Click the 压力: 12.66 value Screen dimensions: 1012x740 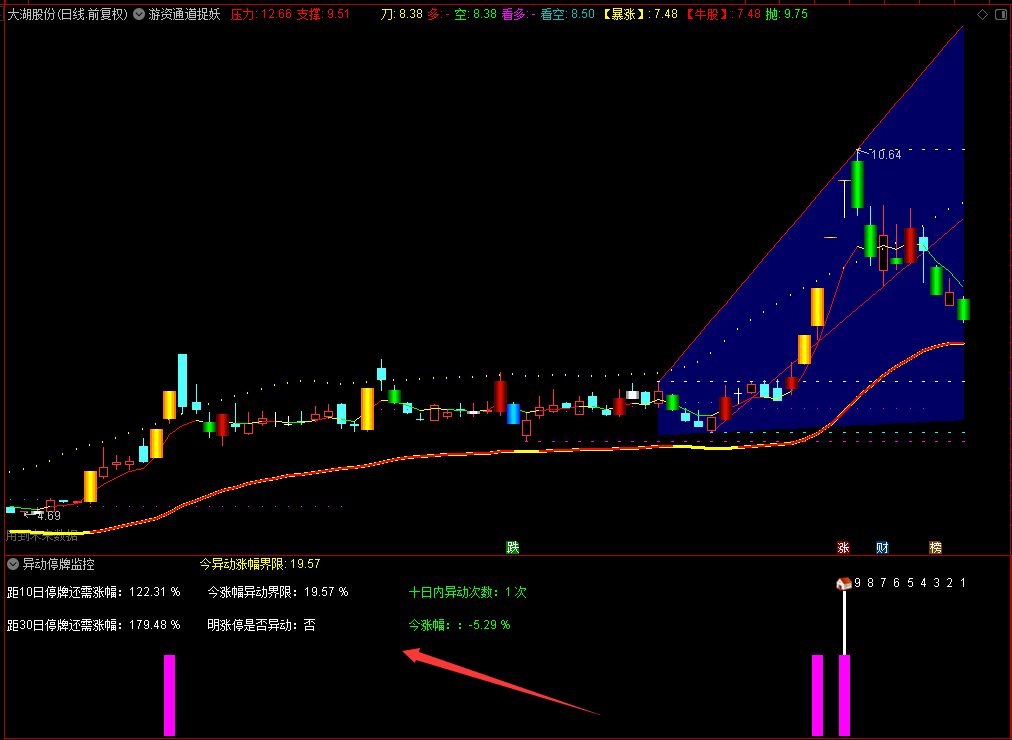261,14
